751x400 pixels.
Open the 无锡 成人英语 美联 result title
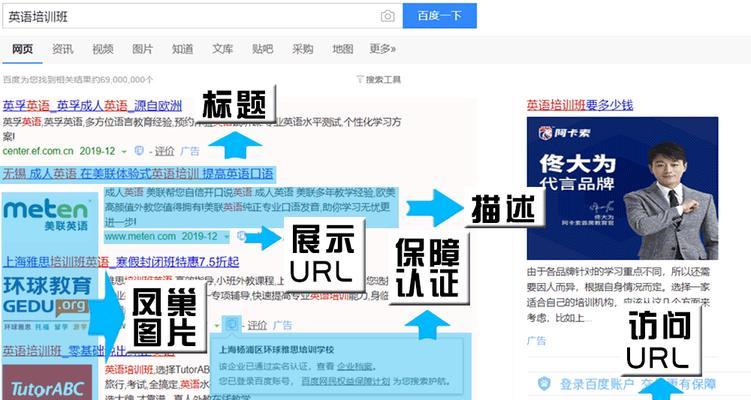click(138, 173)
